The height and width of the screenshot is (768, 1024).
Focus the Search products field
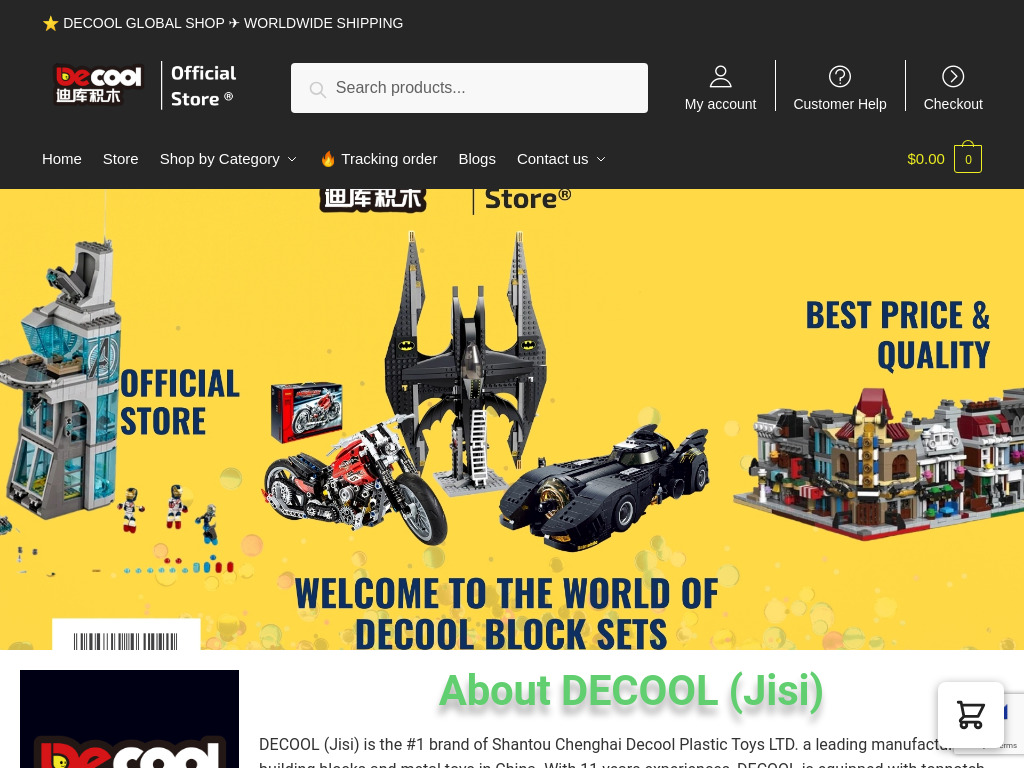[469, 88]
